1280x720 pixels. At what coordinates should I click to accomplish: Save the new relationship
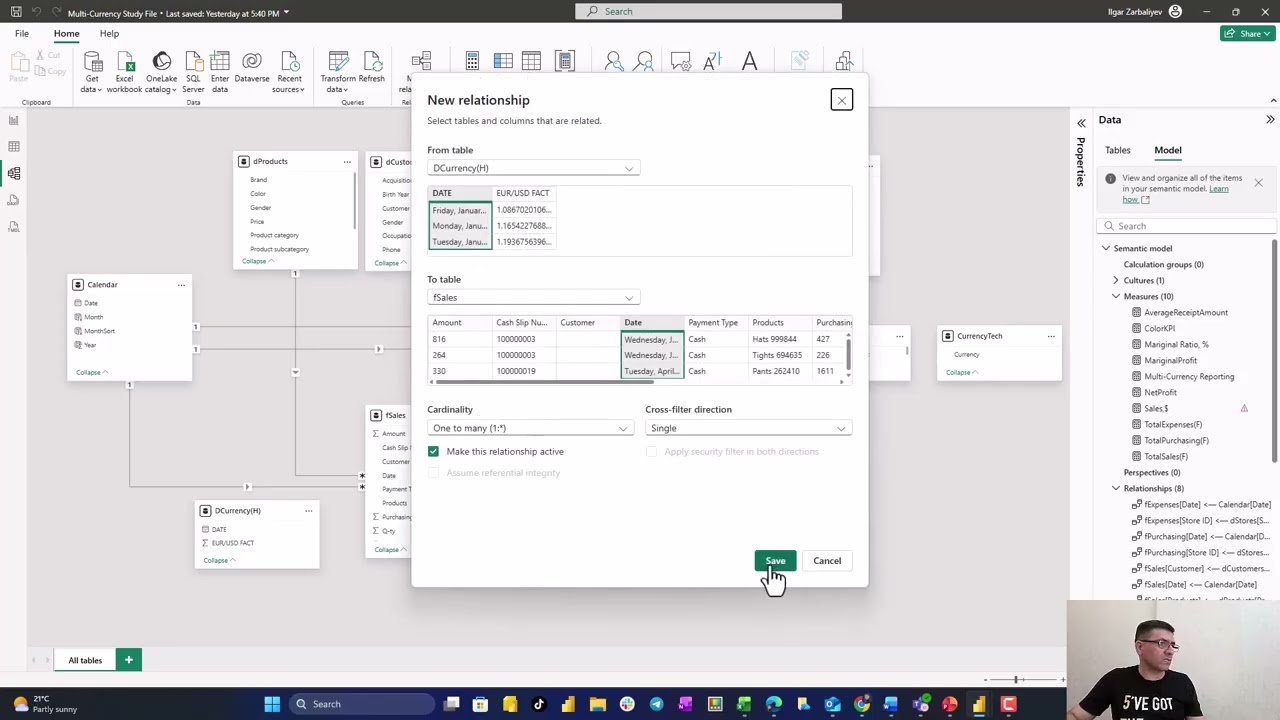point(775,561)
